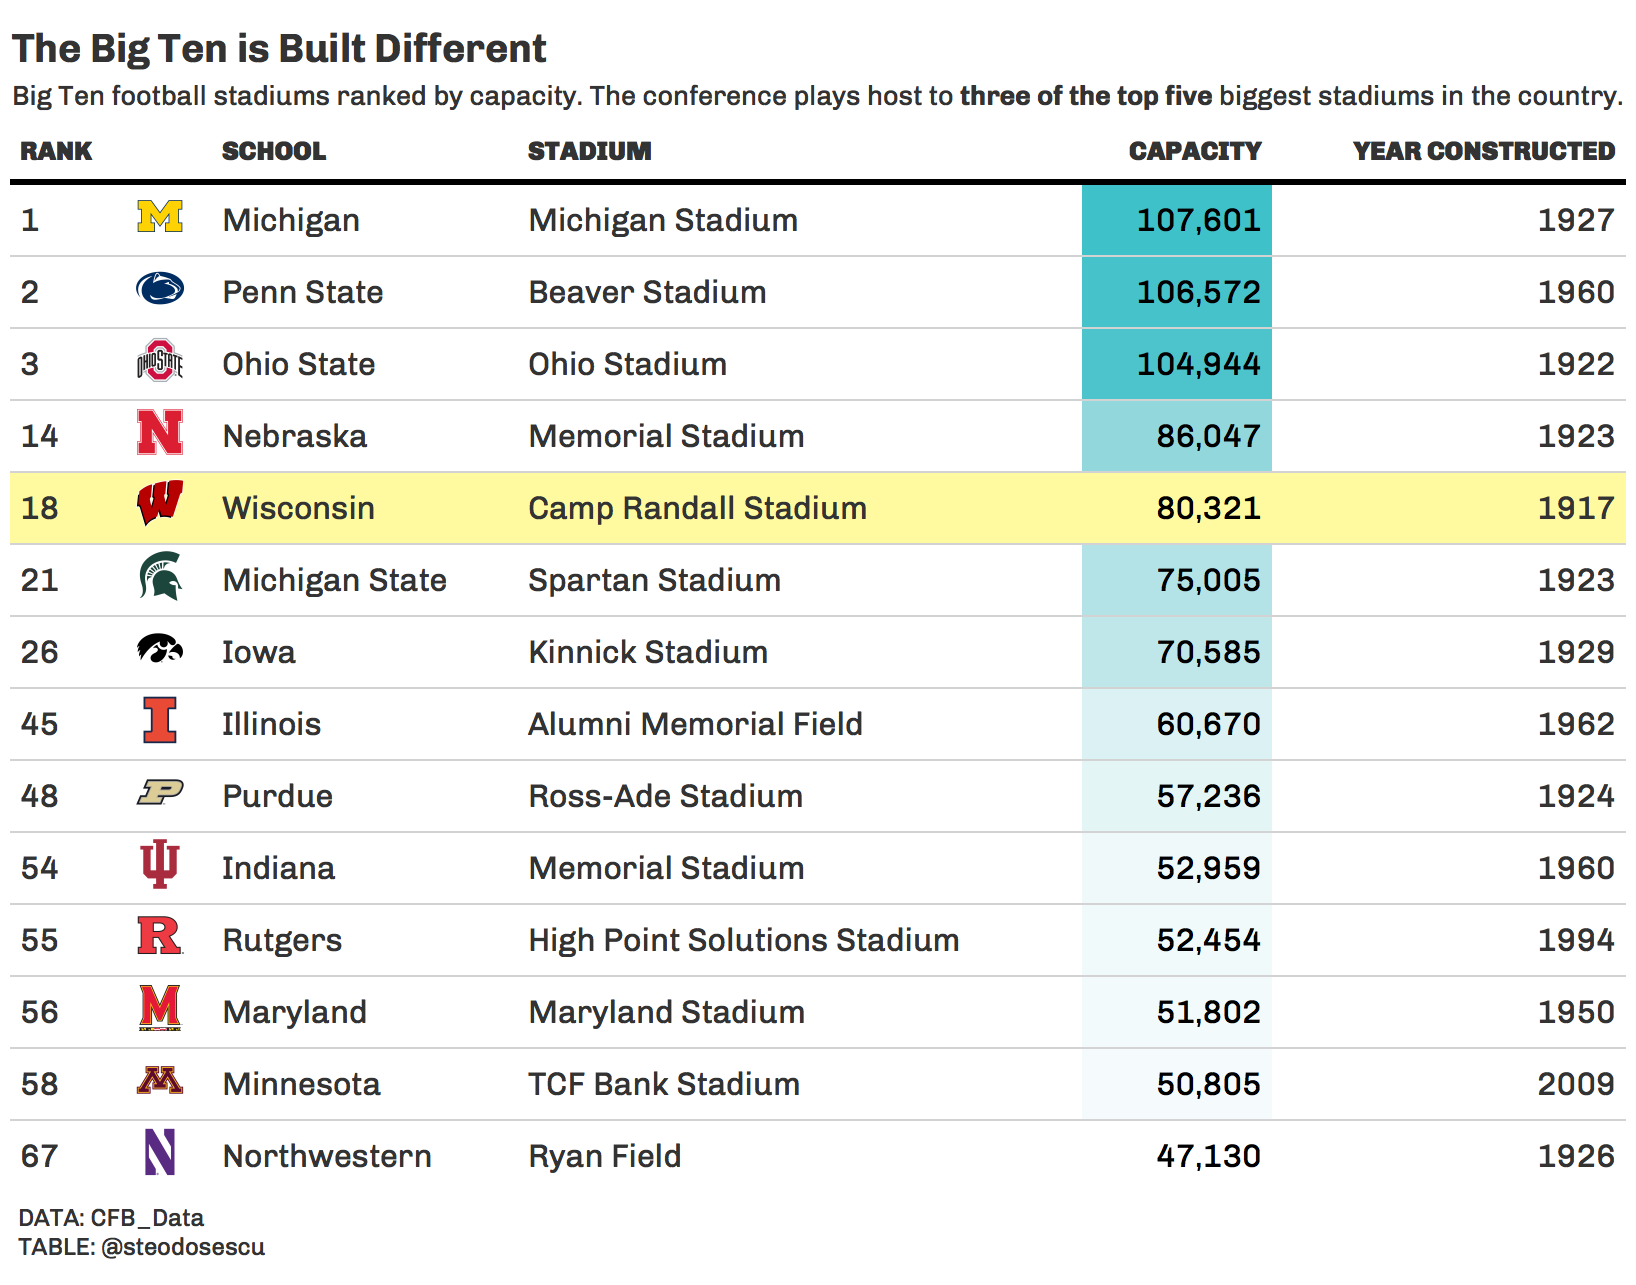Click the 60,670 capacity cell

click(1177, 724)
